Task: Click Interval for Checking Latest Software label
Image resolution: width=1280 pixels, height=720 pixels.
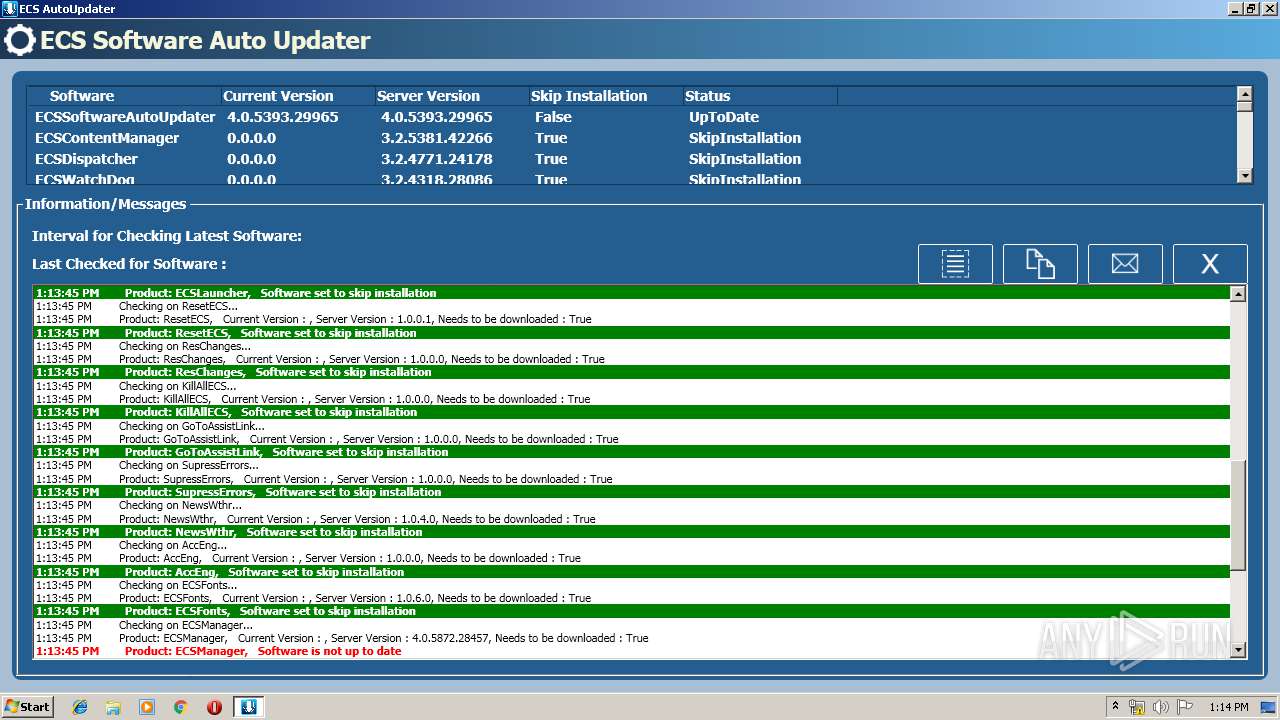Action: [167, 236]
